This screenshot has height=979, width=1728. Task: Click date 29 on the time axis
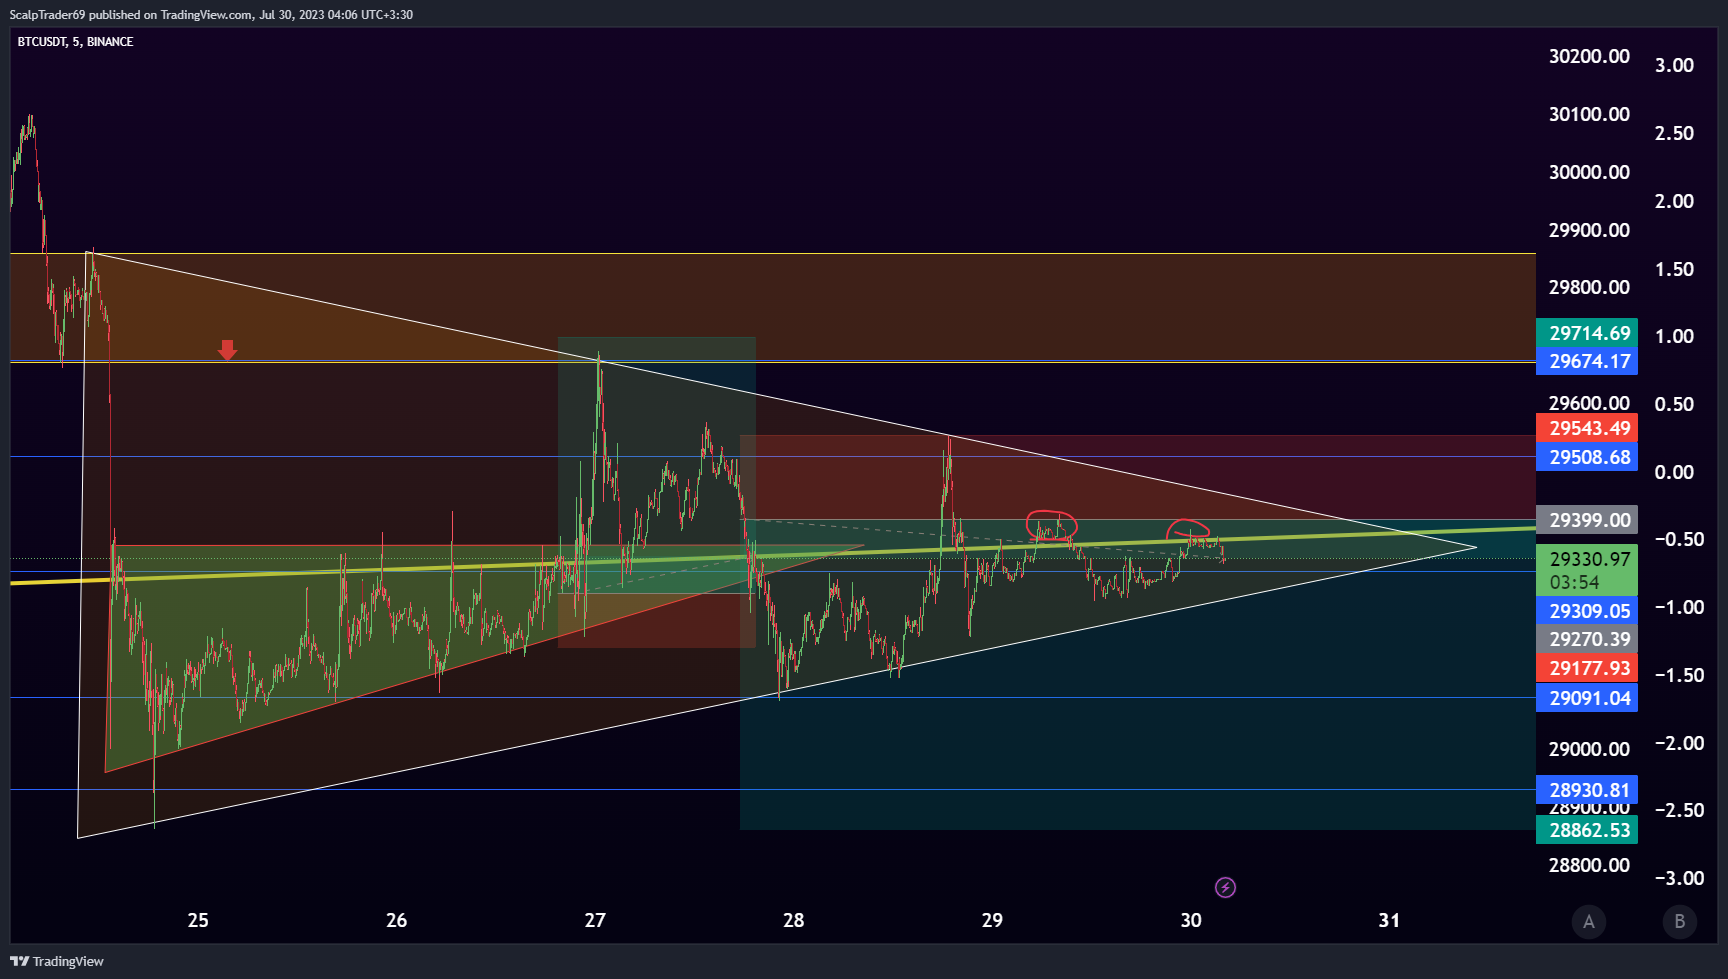[992, 920]
